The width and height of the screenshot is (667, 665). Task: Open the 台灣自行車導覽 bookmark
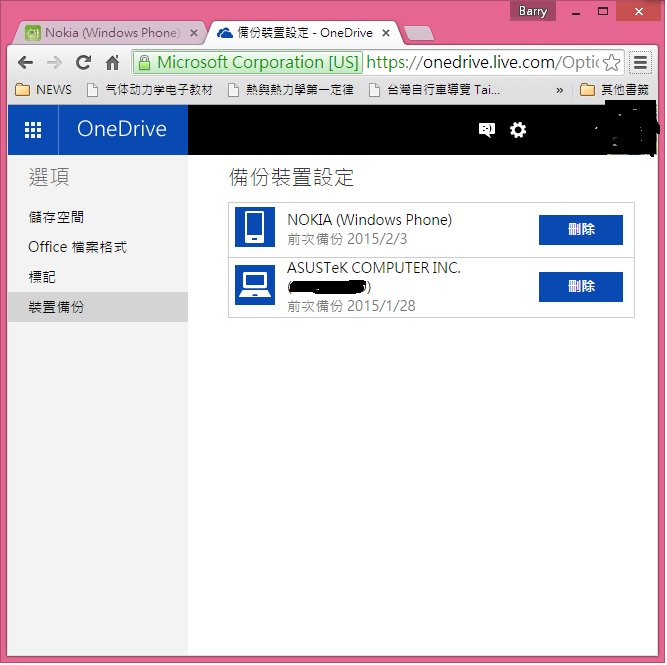pyautogui.click(x=434, y=90)
